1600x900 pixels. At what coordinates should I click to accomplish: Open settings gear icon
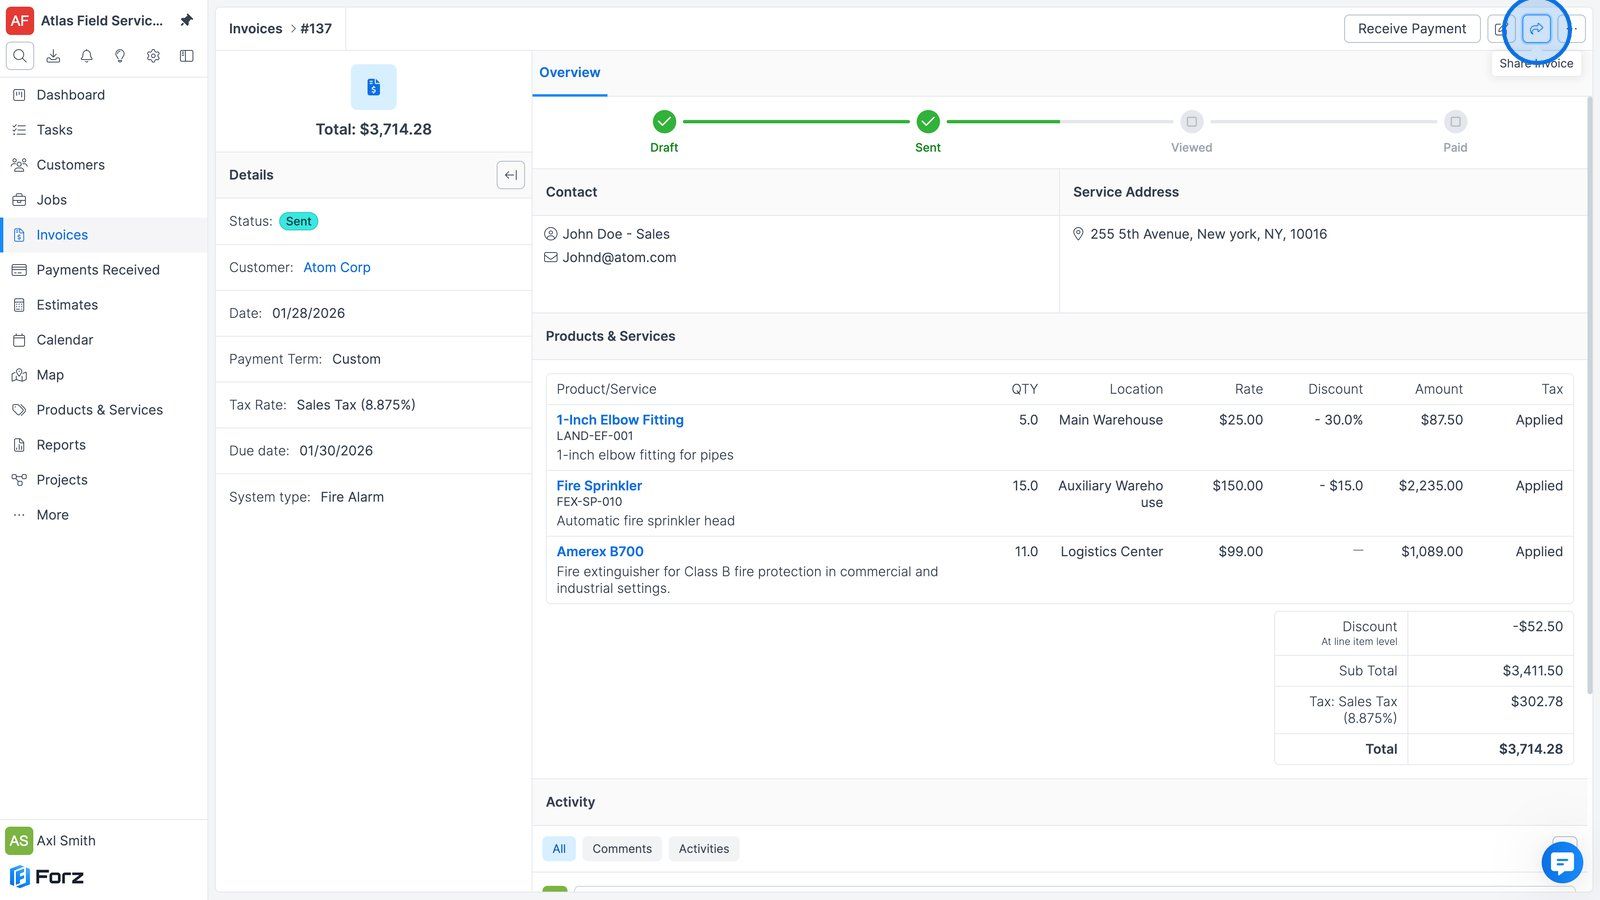153,56
